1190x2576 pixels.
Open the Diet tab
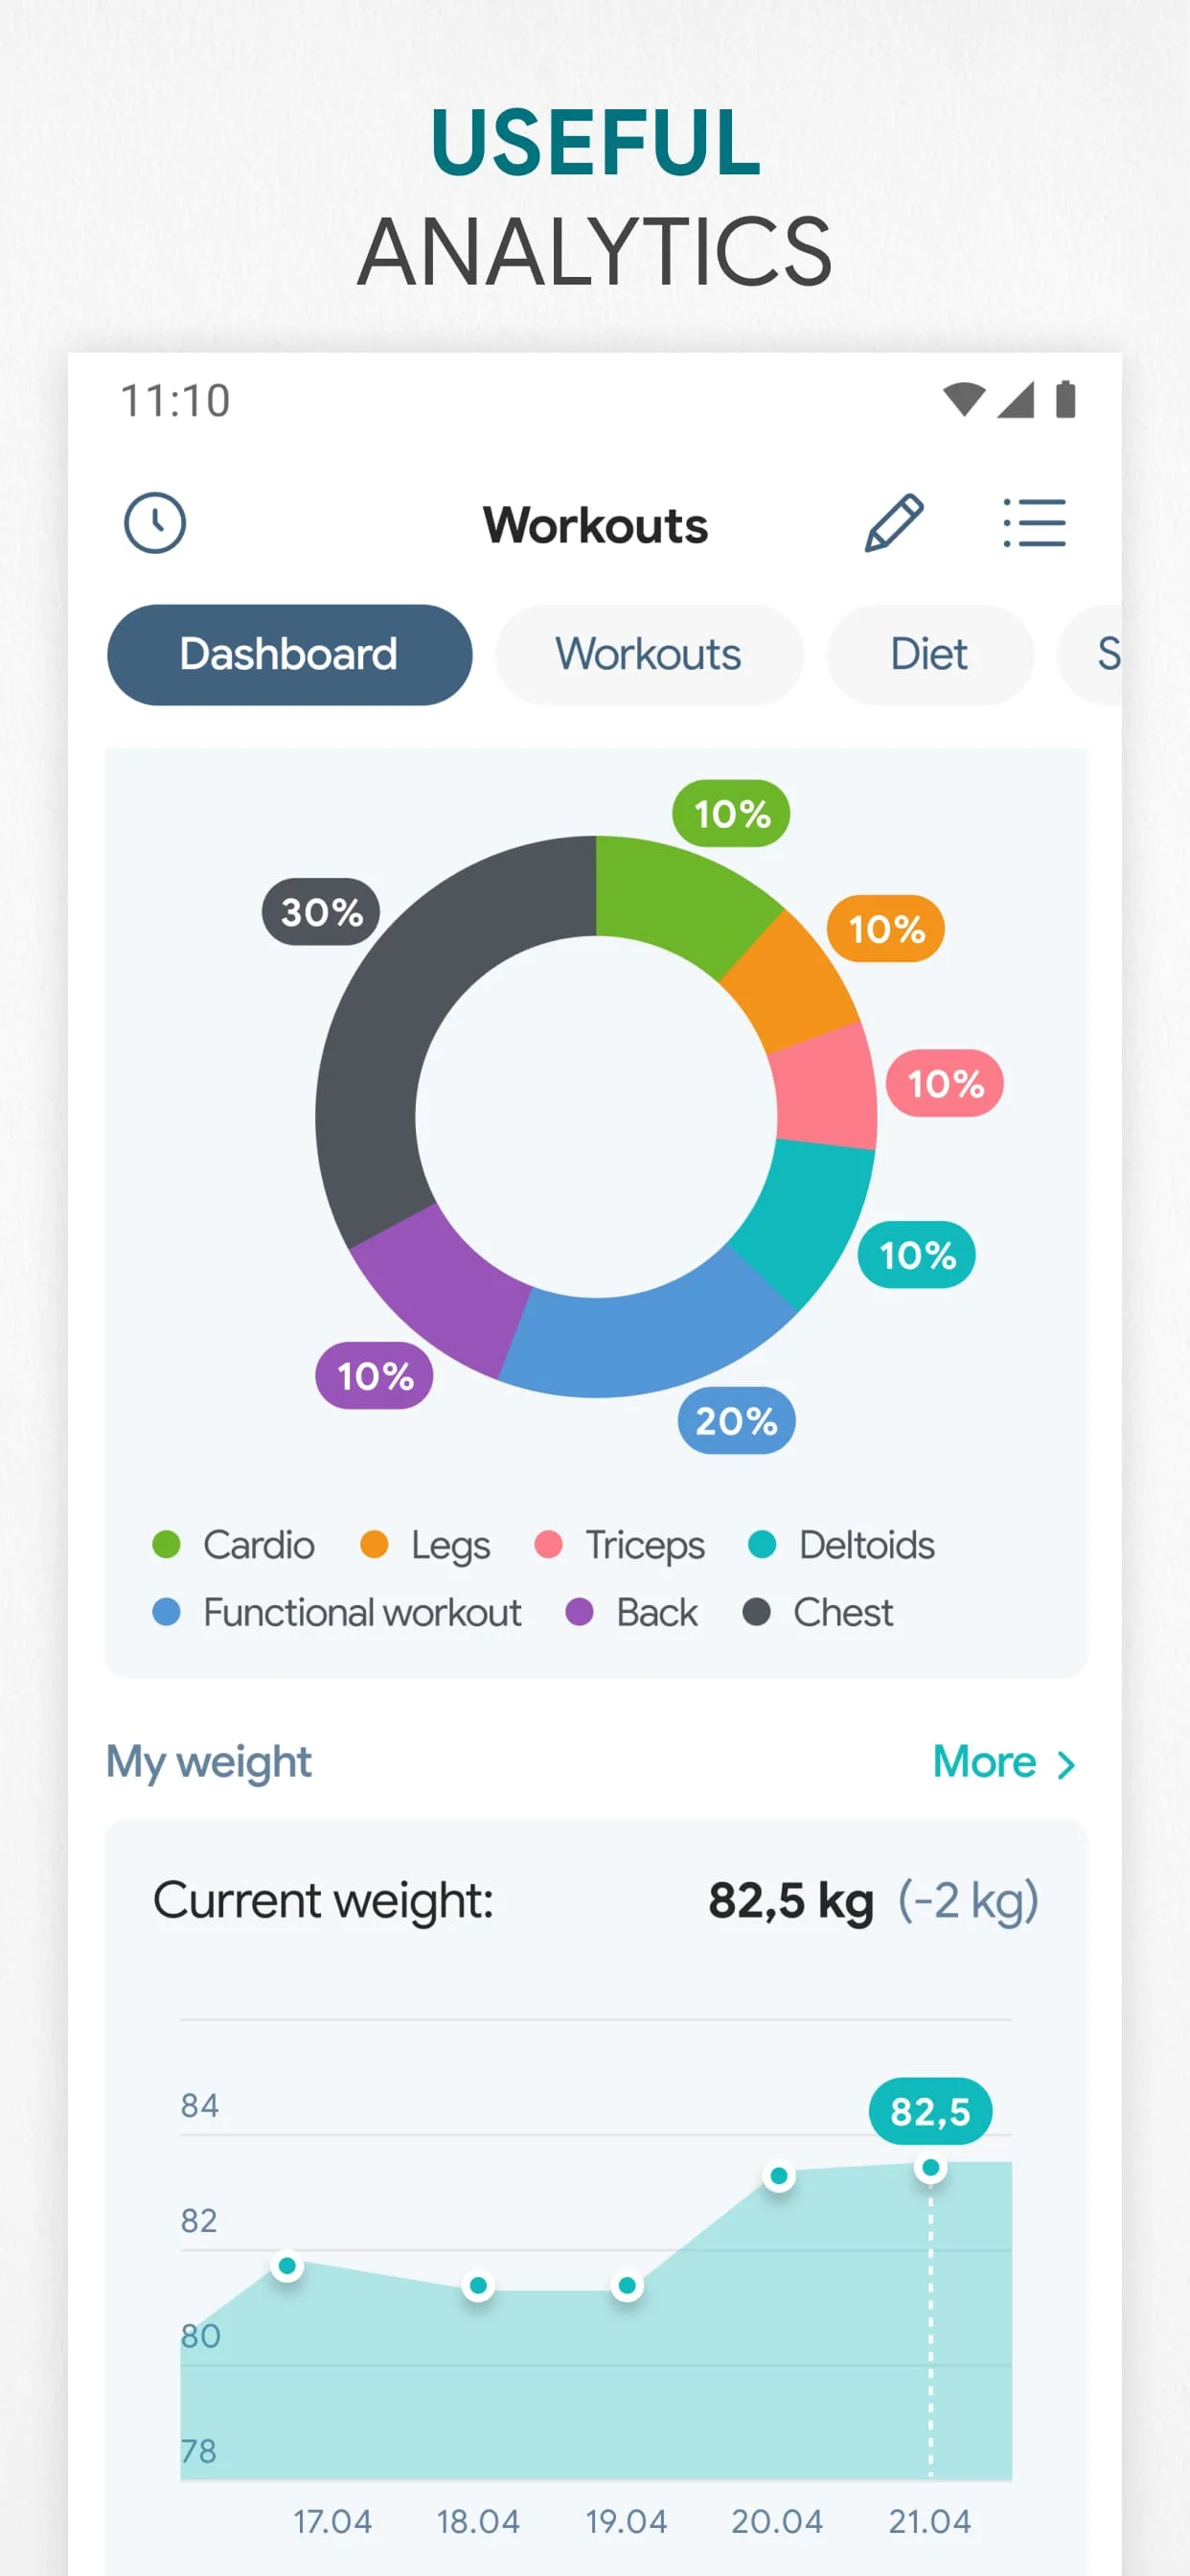click(929, 655)
